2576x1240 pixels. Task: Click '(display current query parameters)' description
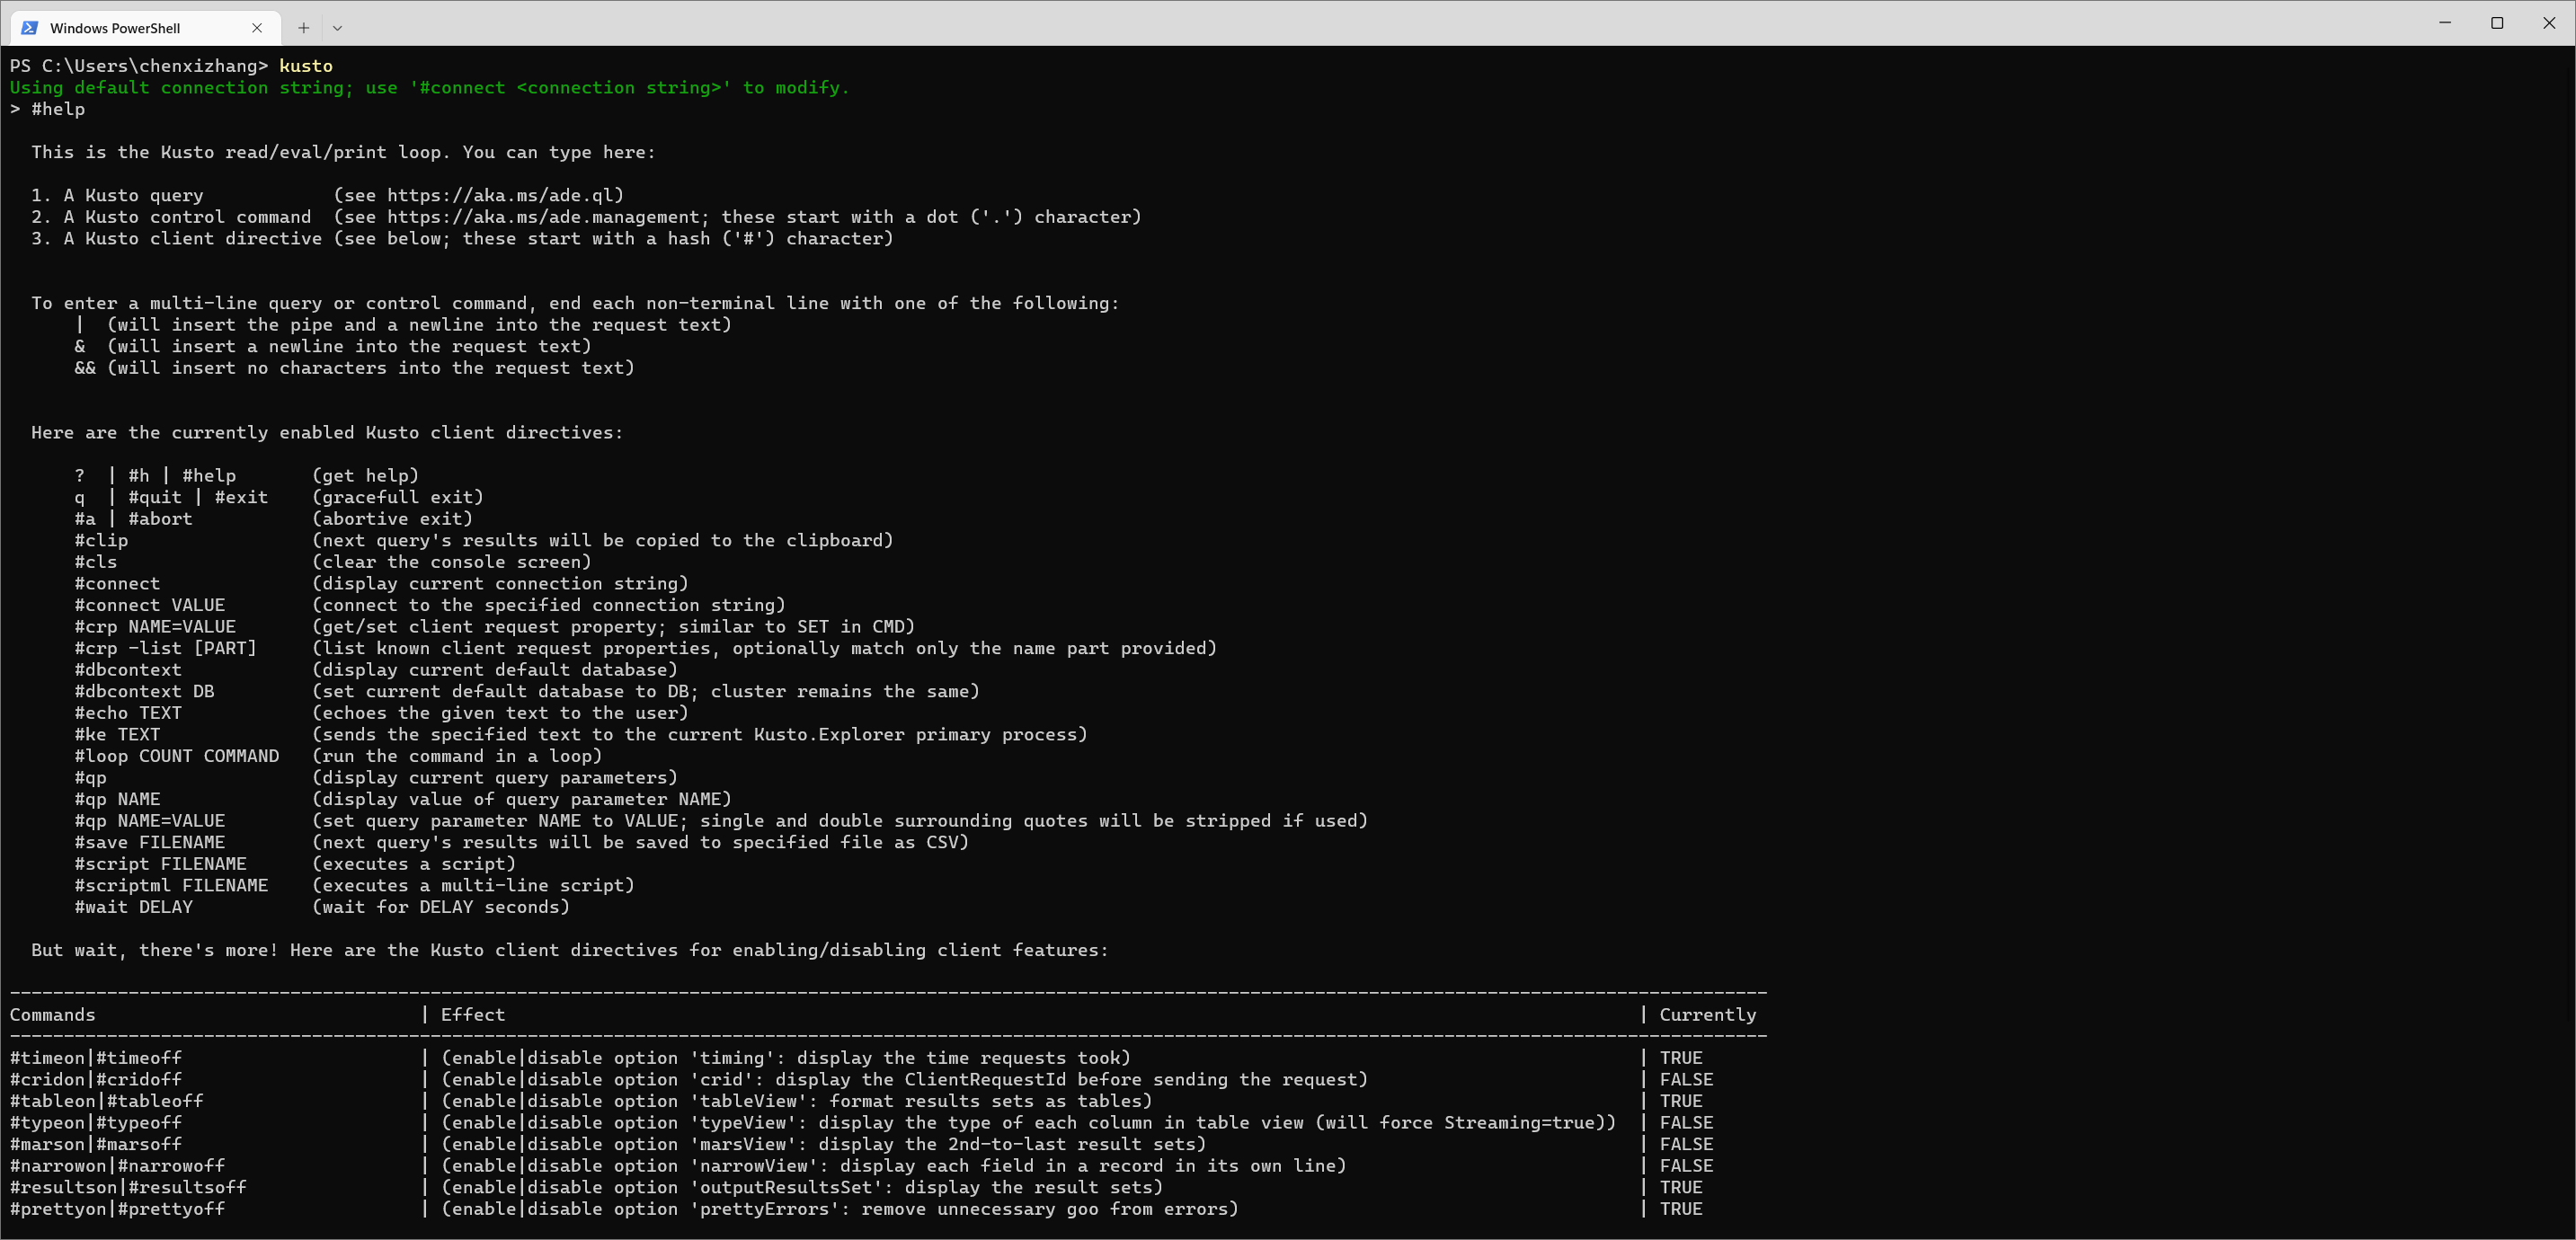[495, 778]
